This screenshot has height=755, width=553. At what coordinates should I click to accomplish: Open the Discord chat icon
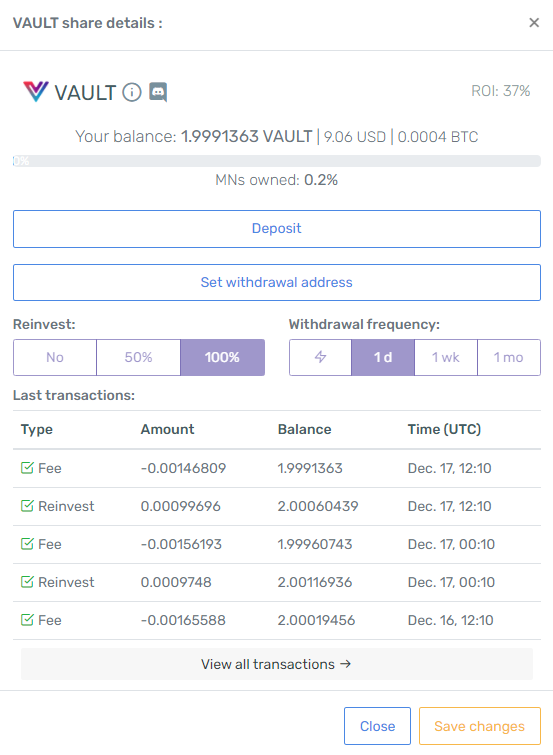(x=158, y=92)
